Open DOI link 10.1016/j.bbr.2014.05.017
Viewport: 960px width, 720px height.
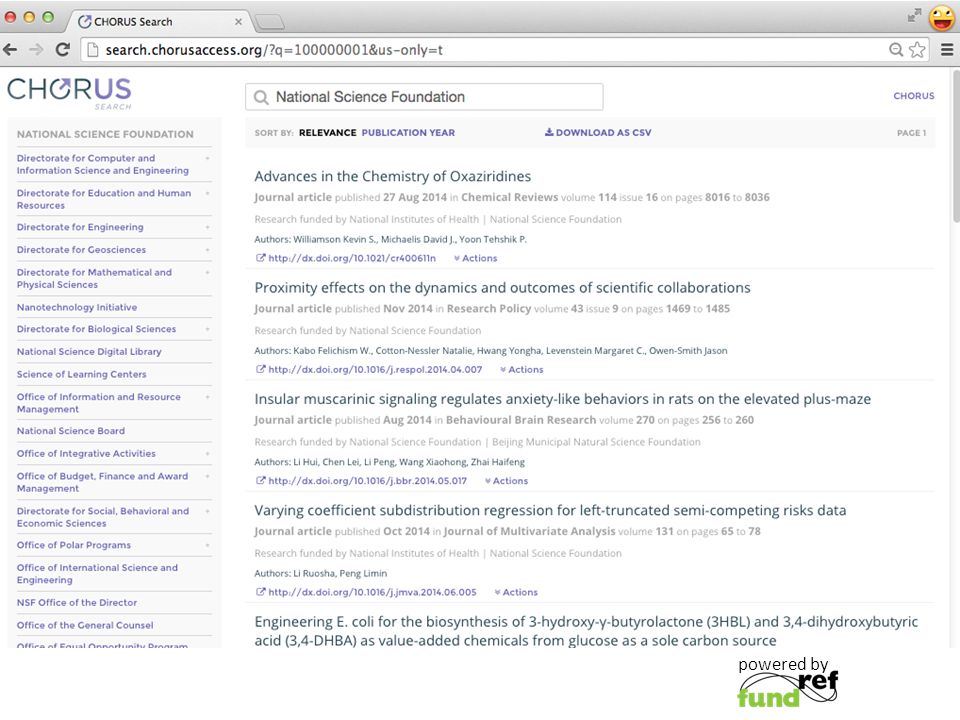pos(367,481)
